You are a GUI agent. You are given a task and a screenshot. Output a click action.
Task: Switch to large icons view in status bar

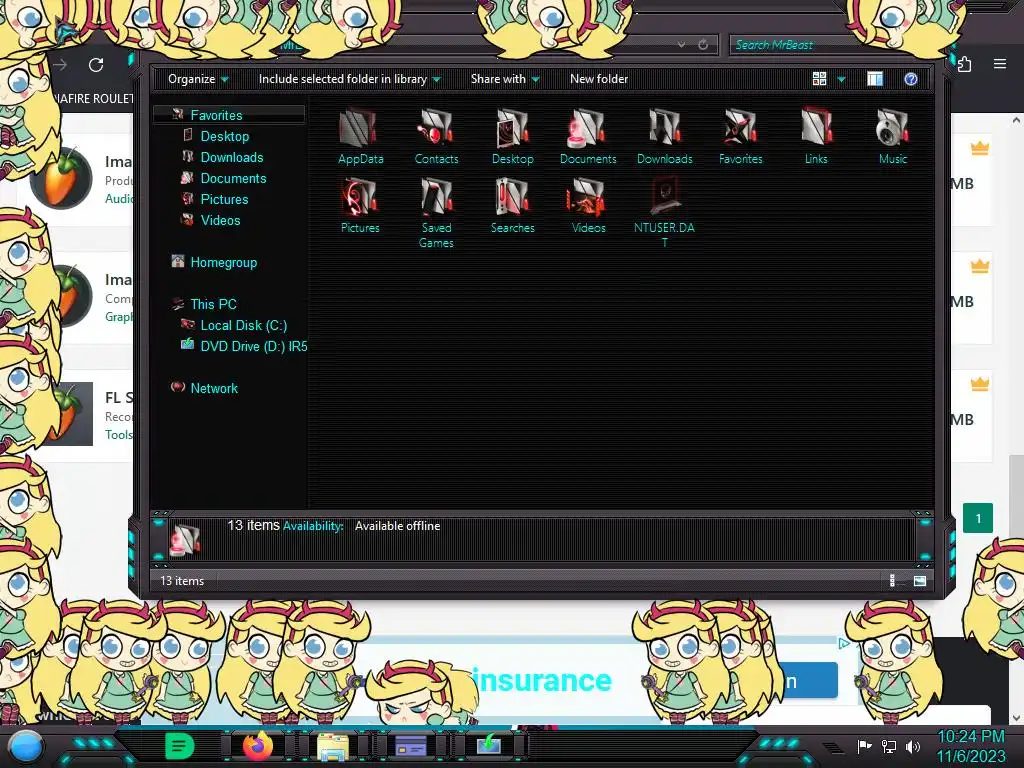920,581
